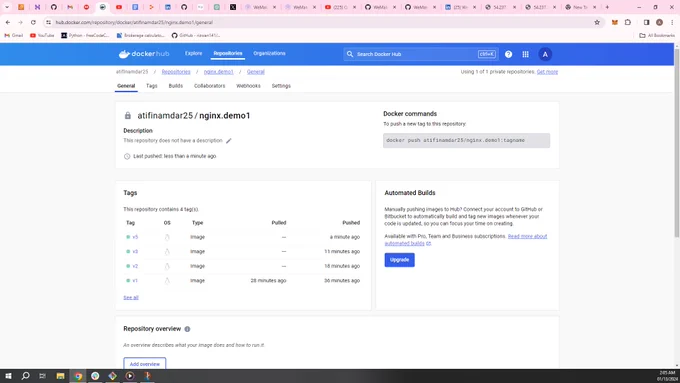Toggle the browser side panel icon

(646, 22)
